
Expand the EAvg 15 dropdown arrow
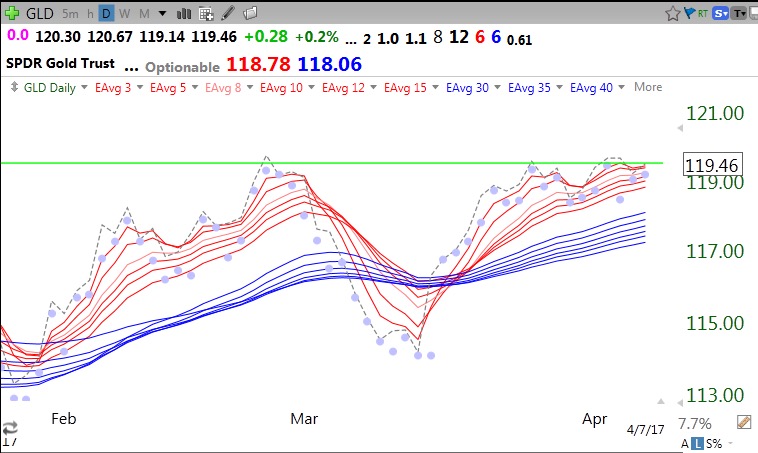click(x=435, y=88)
